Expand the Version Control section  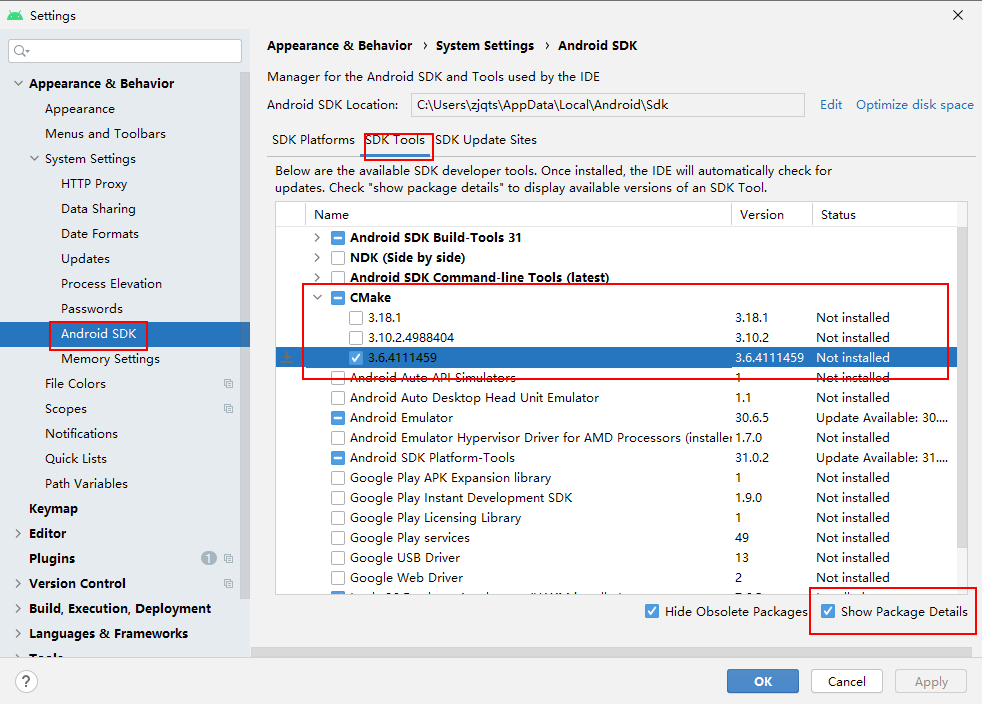click(x=18, y=583)
